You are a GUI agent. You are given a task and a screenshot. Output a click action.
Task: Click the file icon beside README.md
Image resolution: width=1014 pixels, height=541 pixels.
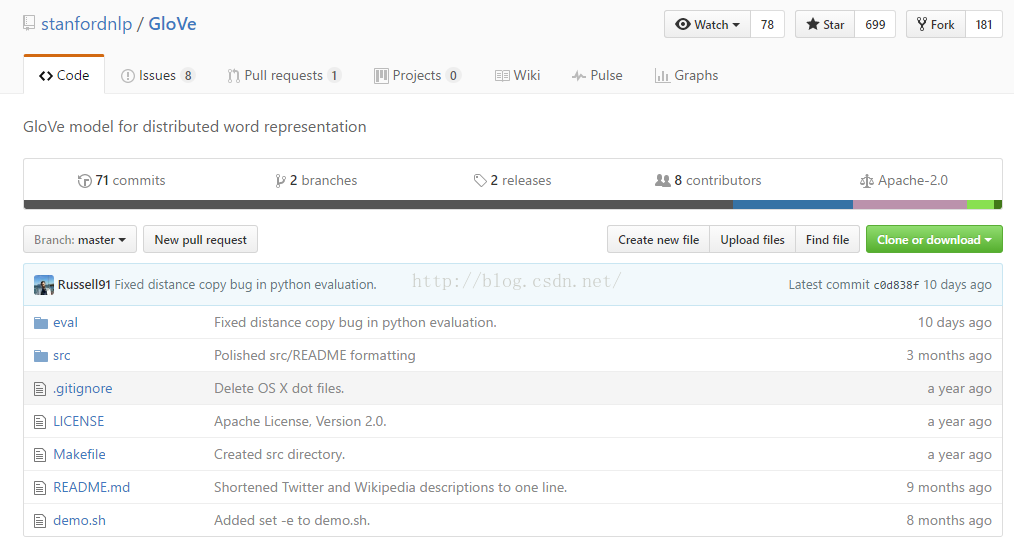pyautogui.click(x=40, y=488)
